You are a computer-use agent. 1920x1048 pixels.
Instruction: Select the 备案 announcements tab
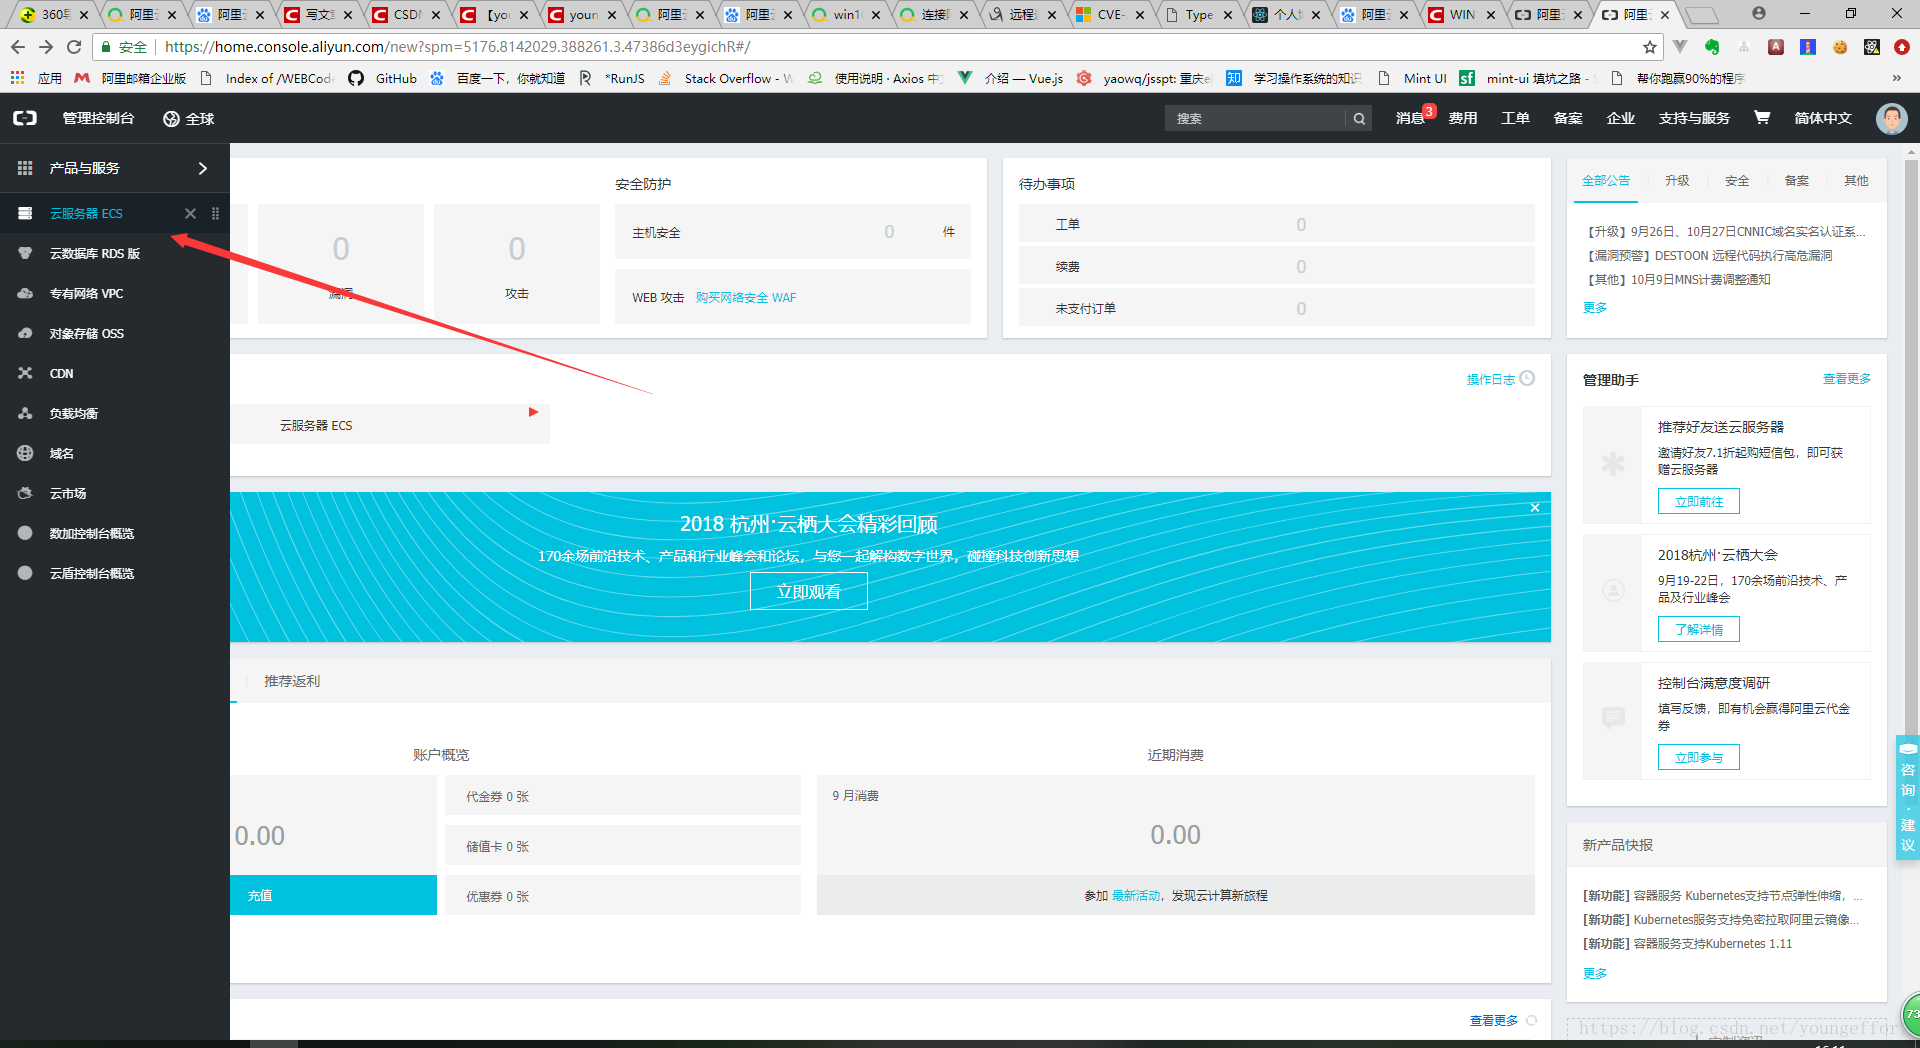[1797, 181]
